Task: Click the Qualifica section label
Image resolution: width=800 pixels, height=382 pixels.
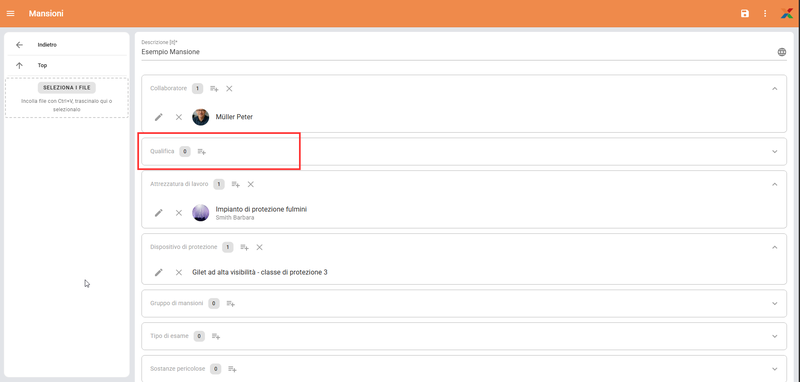Action: coord(162,151)
